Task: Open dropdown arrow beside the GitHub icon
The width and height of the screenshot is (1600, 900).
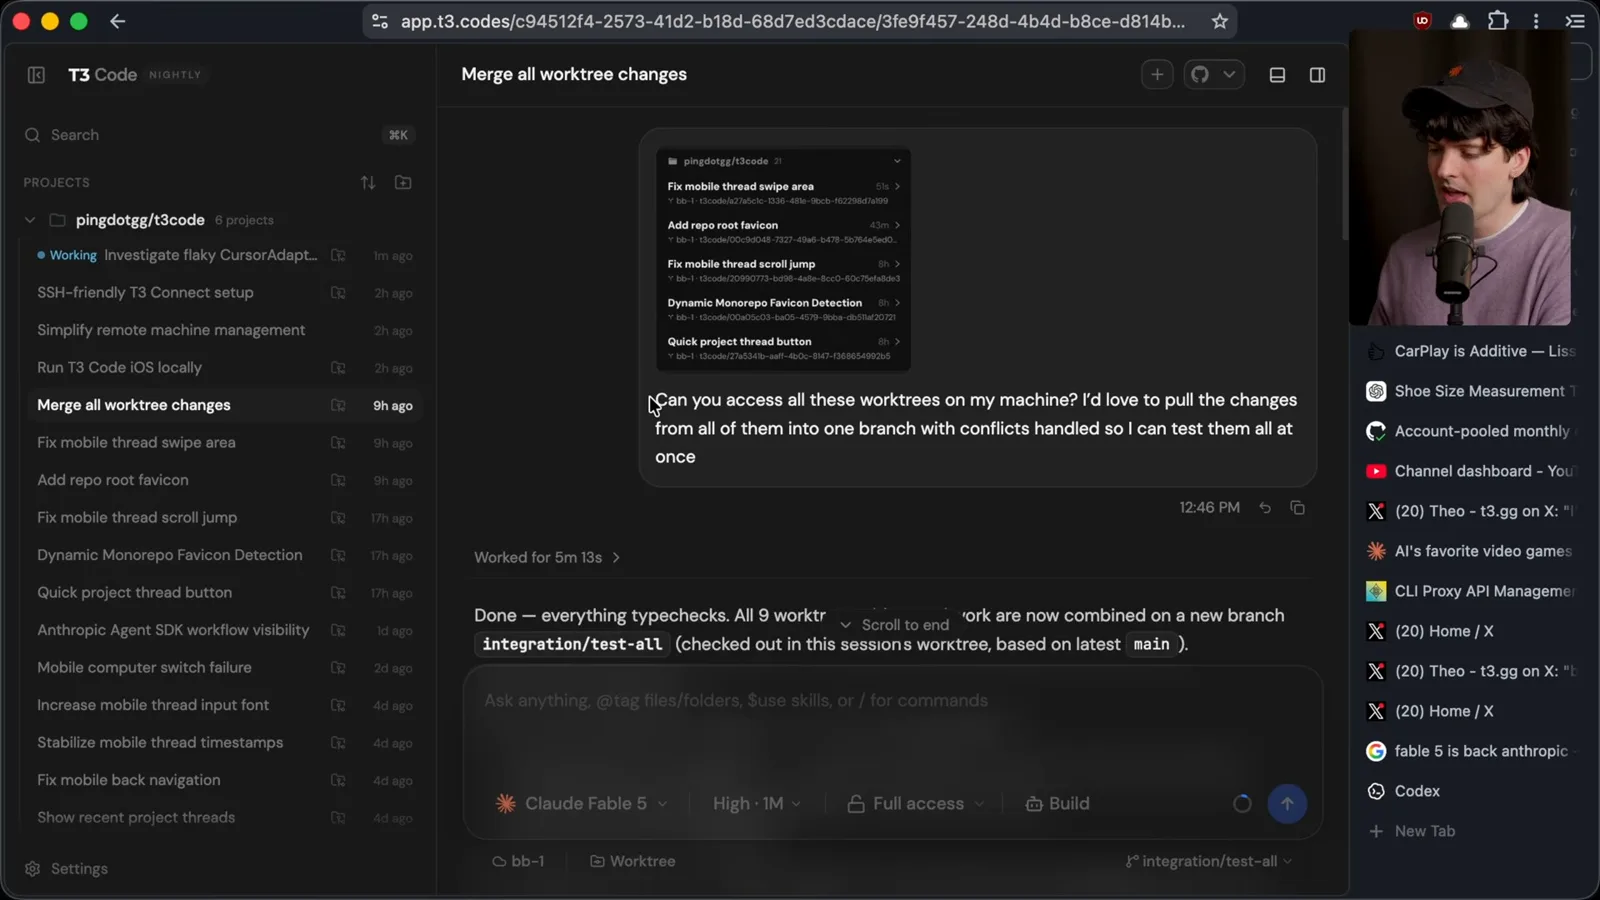Action: click(1229, 75)
